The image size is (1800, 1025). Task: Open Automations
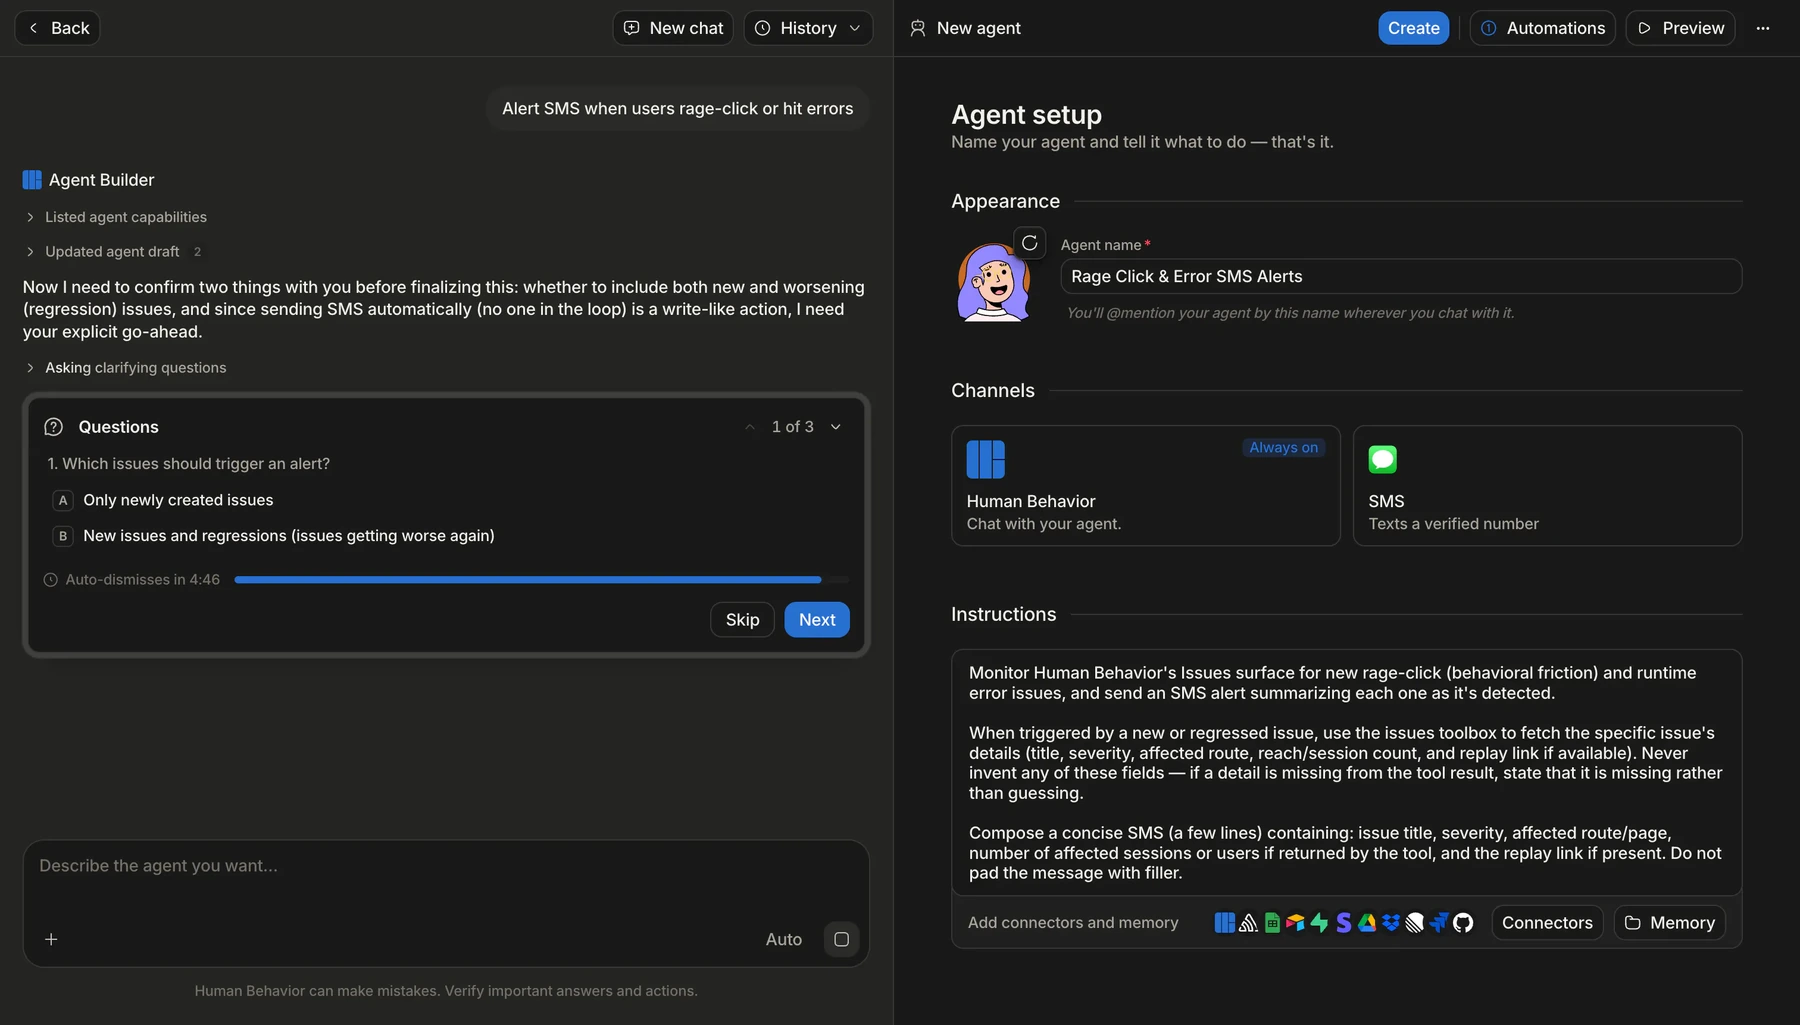coord(1543,28)
